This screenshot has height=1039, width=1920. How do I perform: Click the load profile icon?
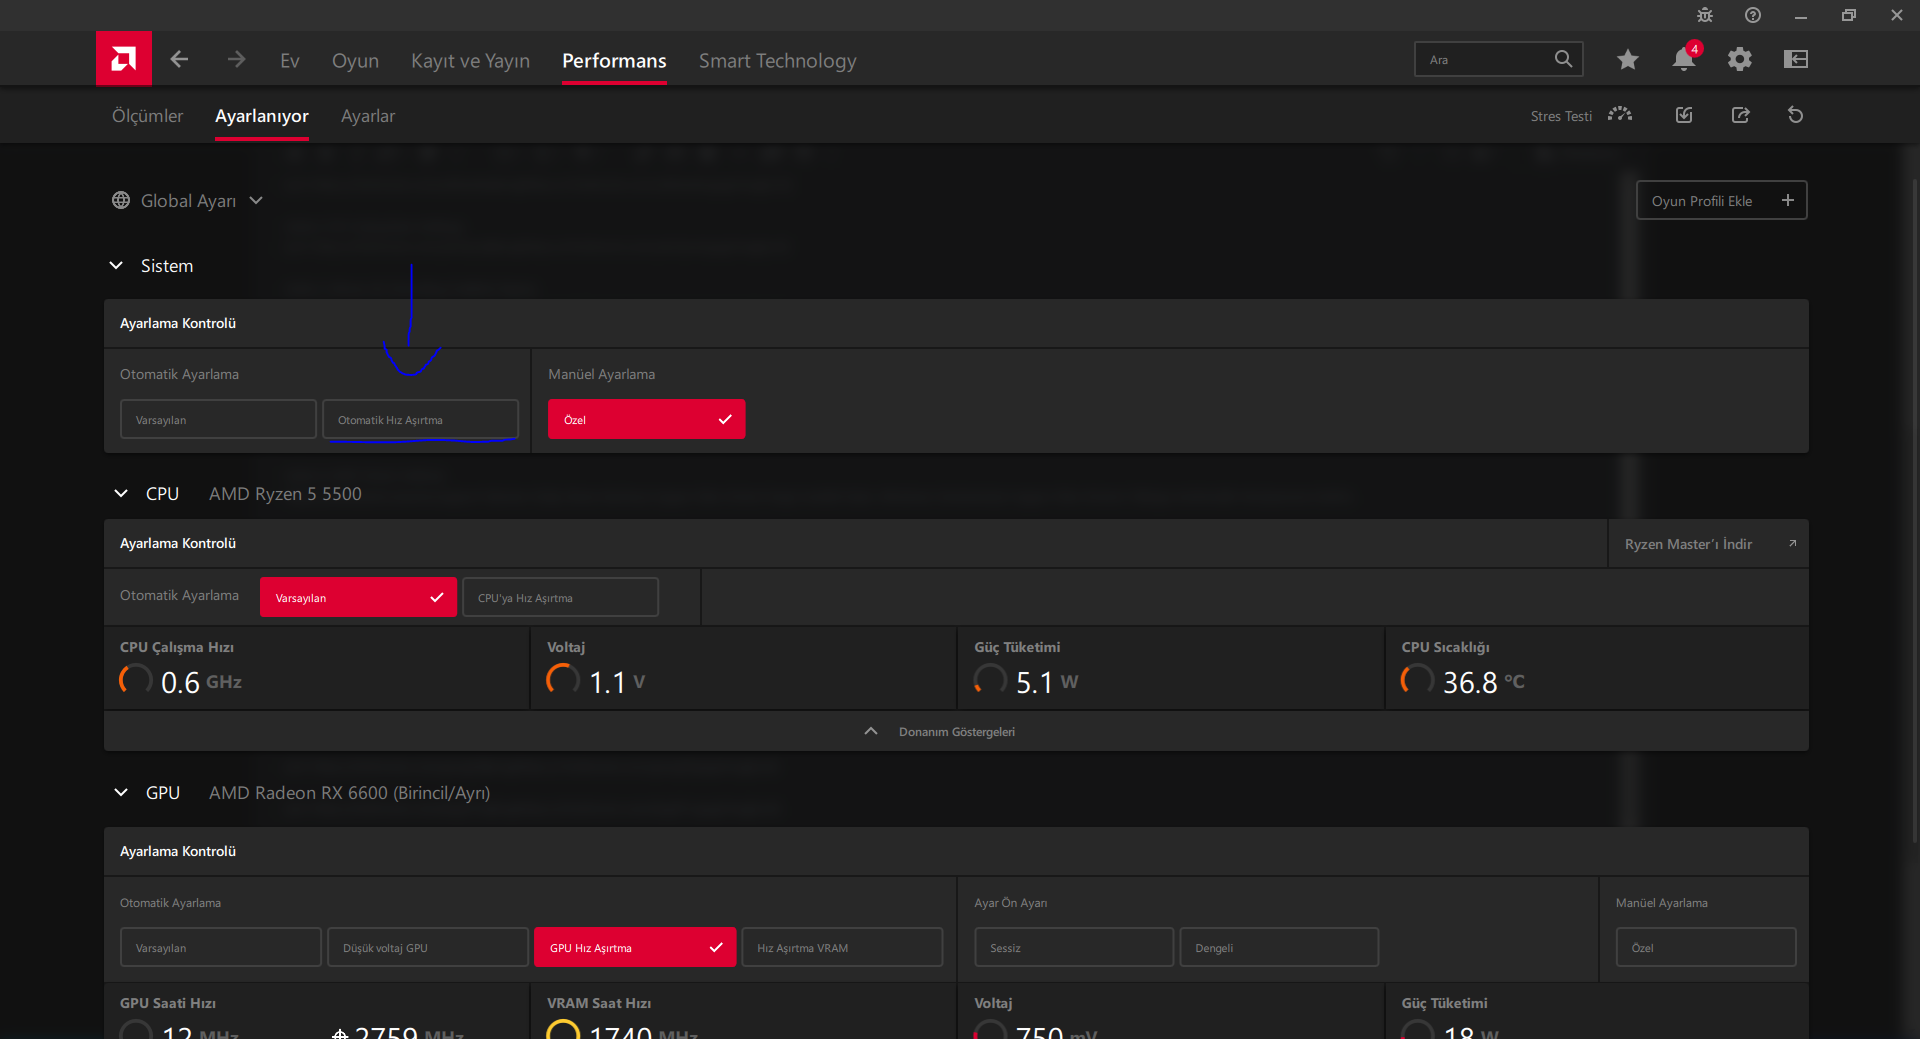click(1684, 115)
